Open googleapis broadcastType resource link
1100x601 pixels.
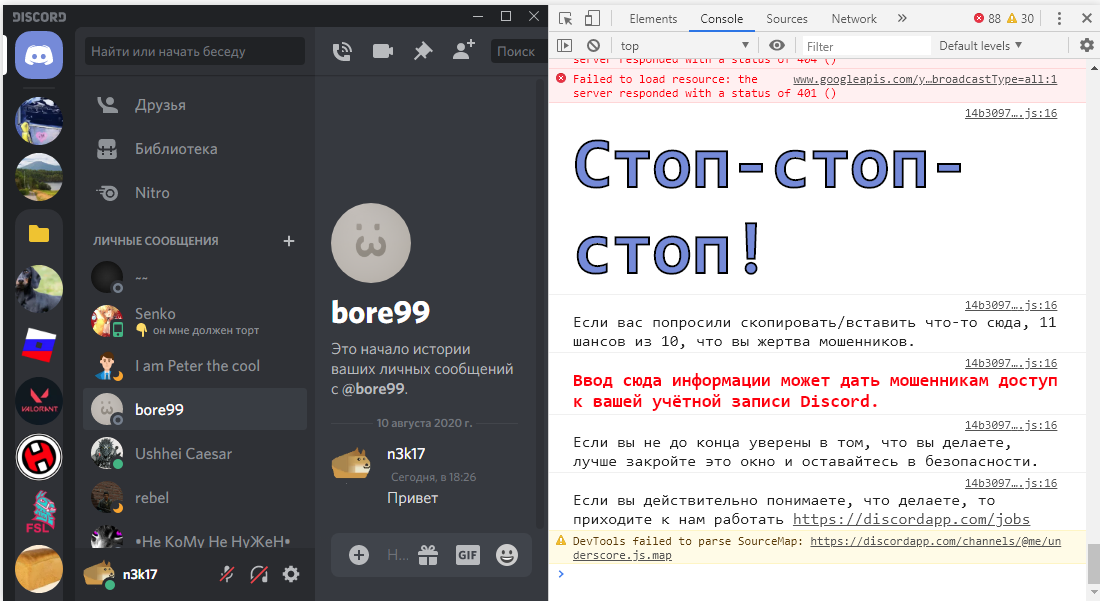[x=925, y=79]
